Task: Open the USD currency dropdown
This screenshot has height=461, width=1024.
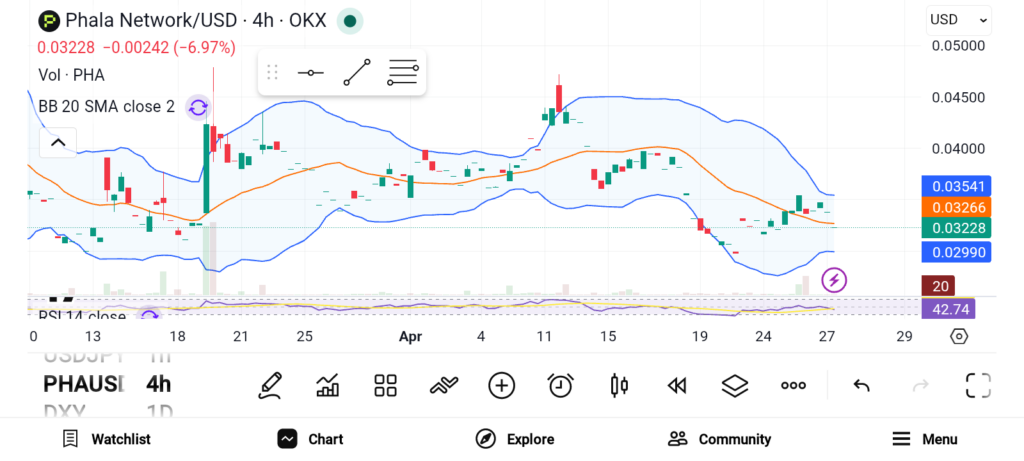Action: 958,19
